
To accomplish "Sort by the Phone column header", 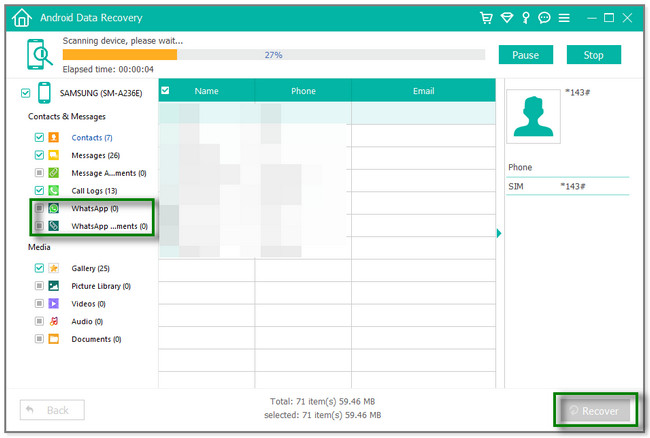I will 303,91.
